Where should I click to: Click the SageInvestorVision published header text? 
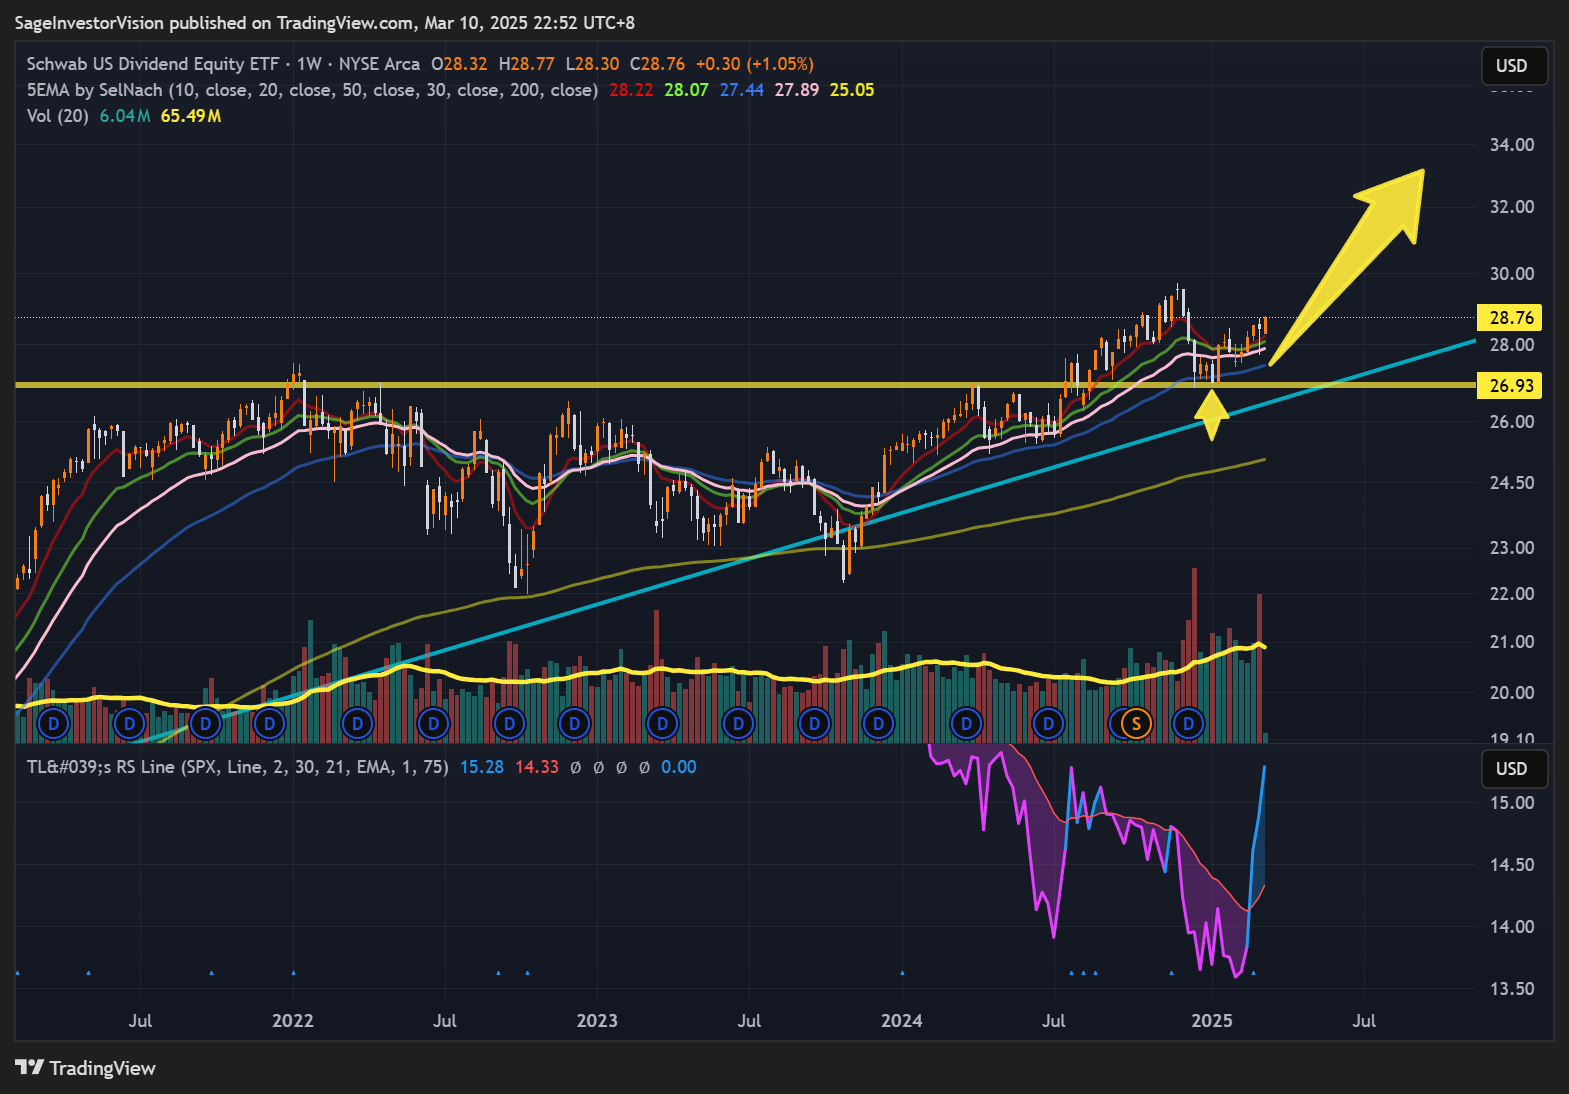(x=325, y=22)
